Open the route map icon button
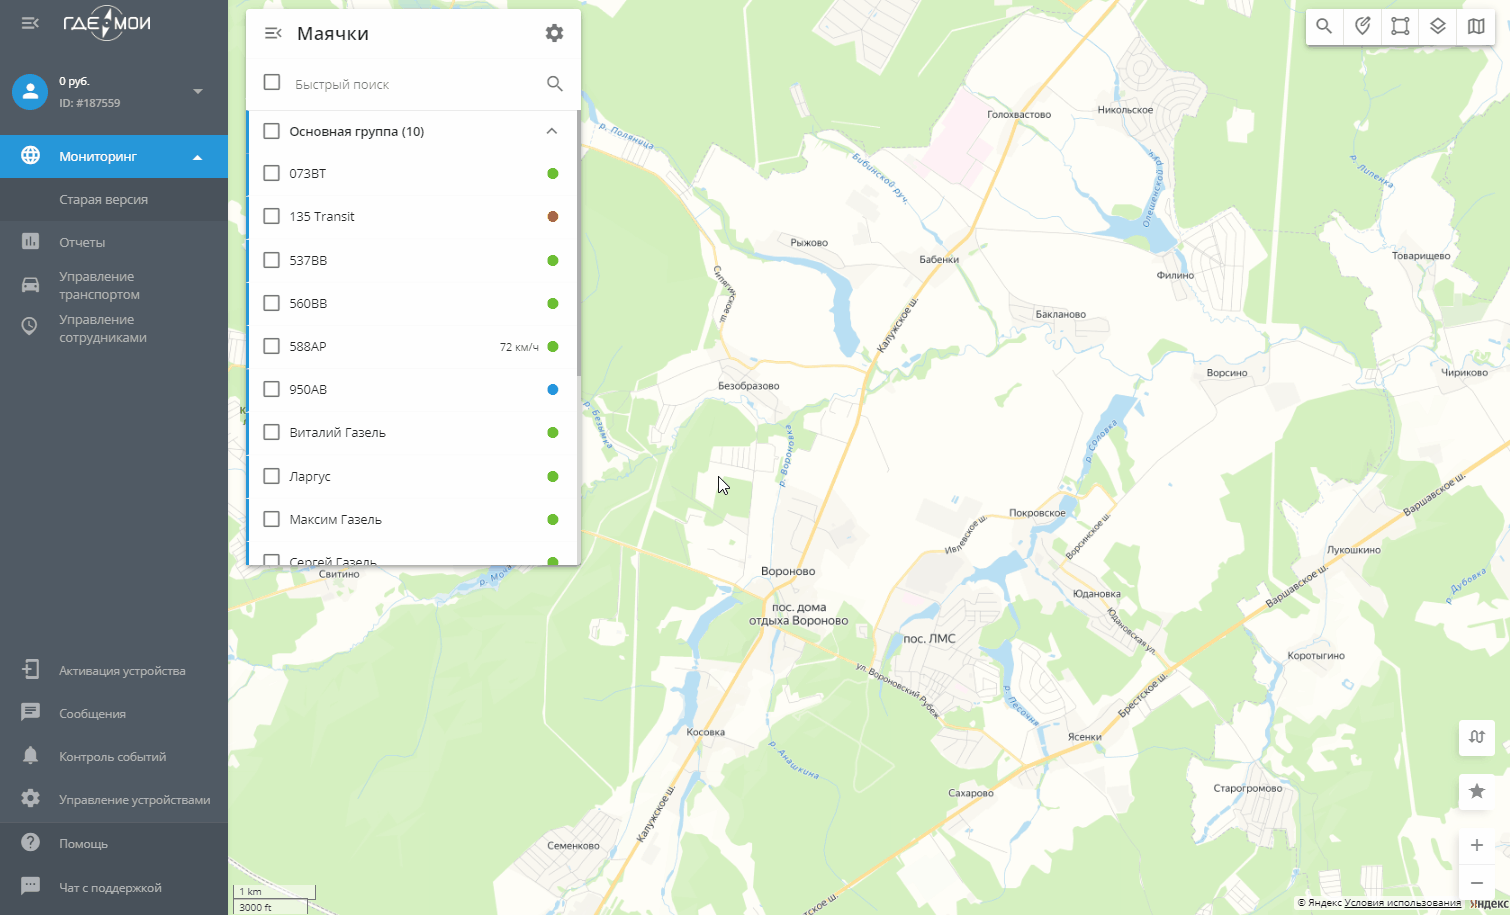1510x915 pixels. 1477,737
